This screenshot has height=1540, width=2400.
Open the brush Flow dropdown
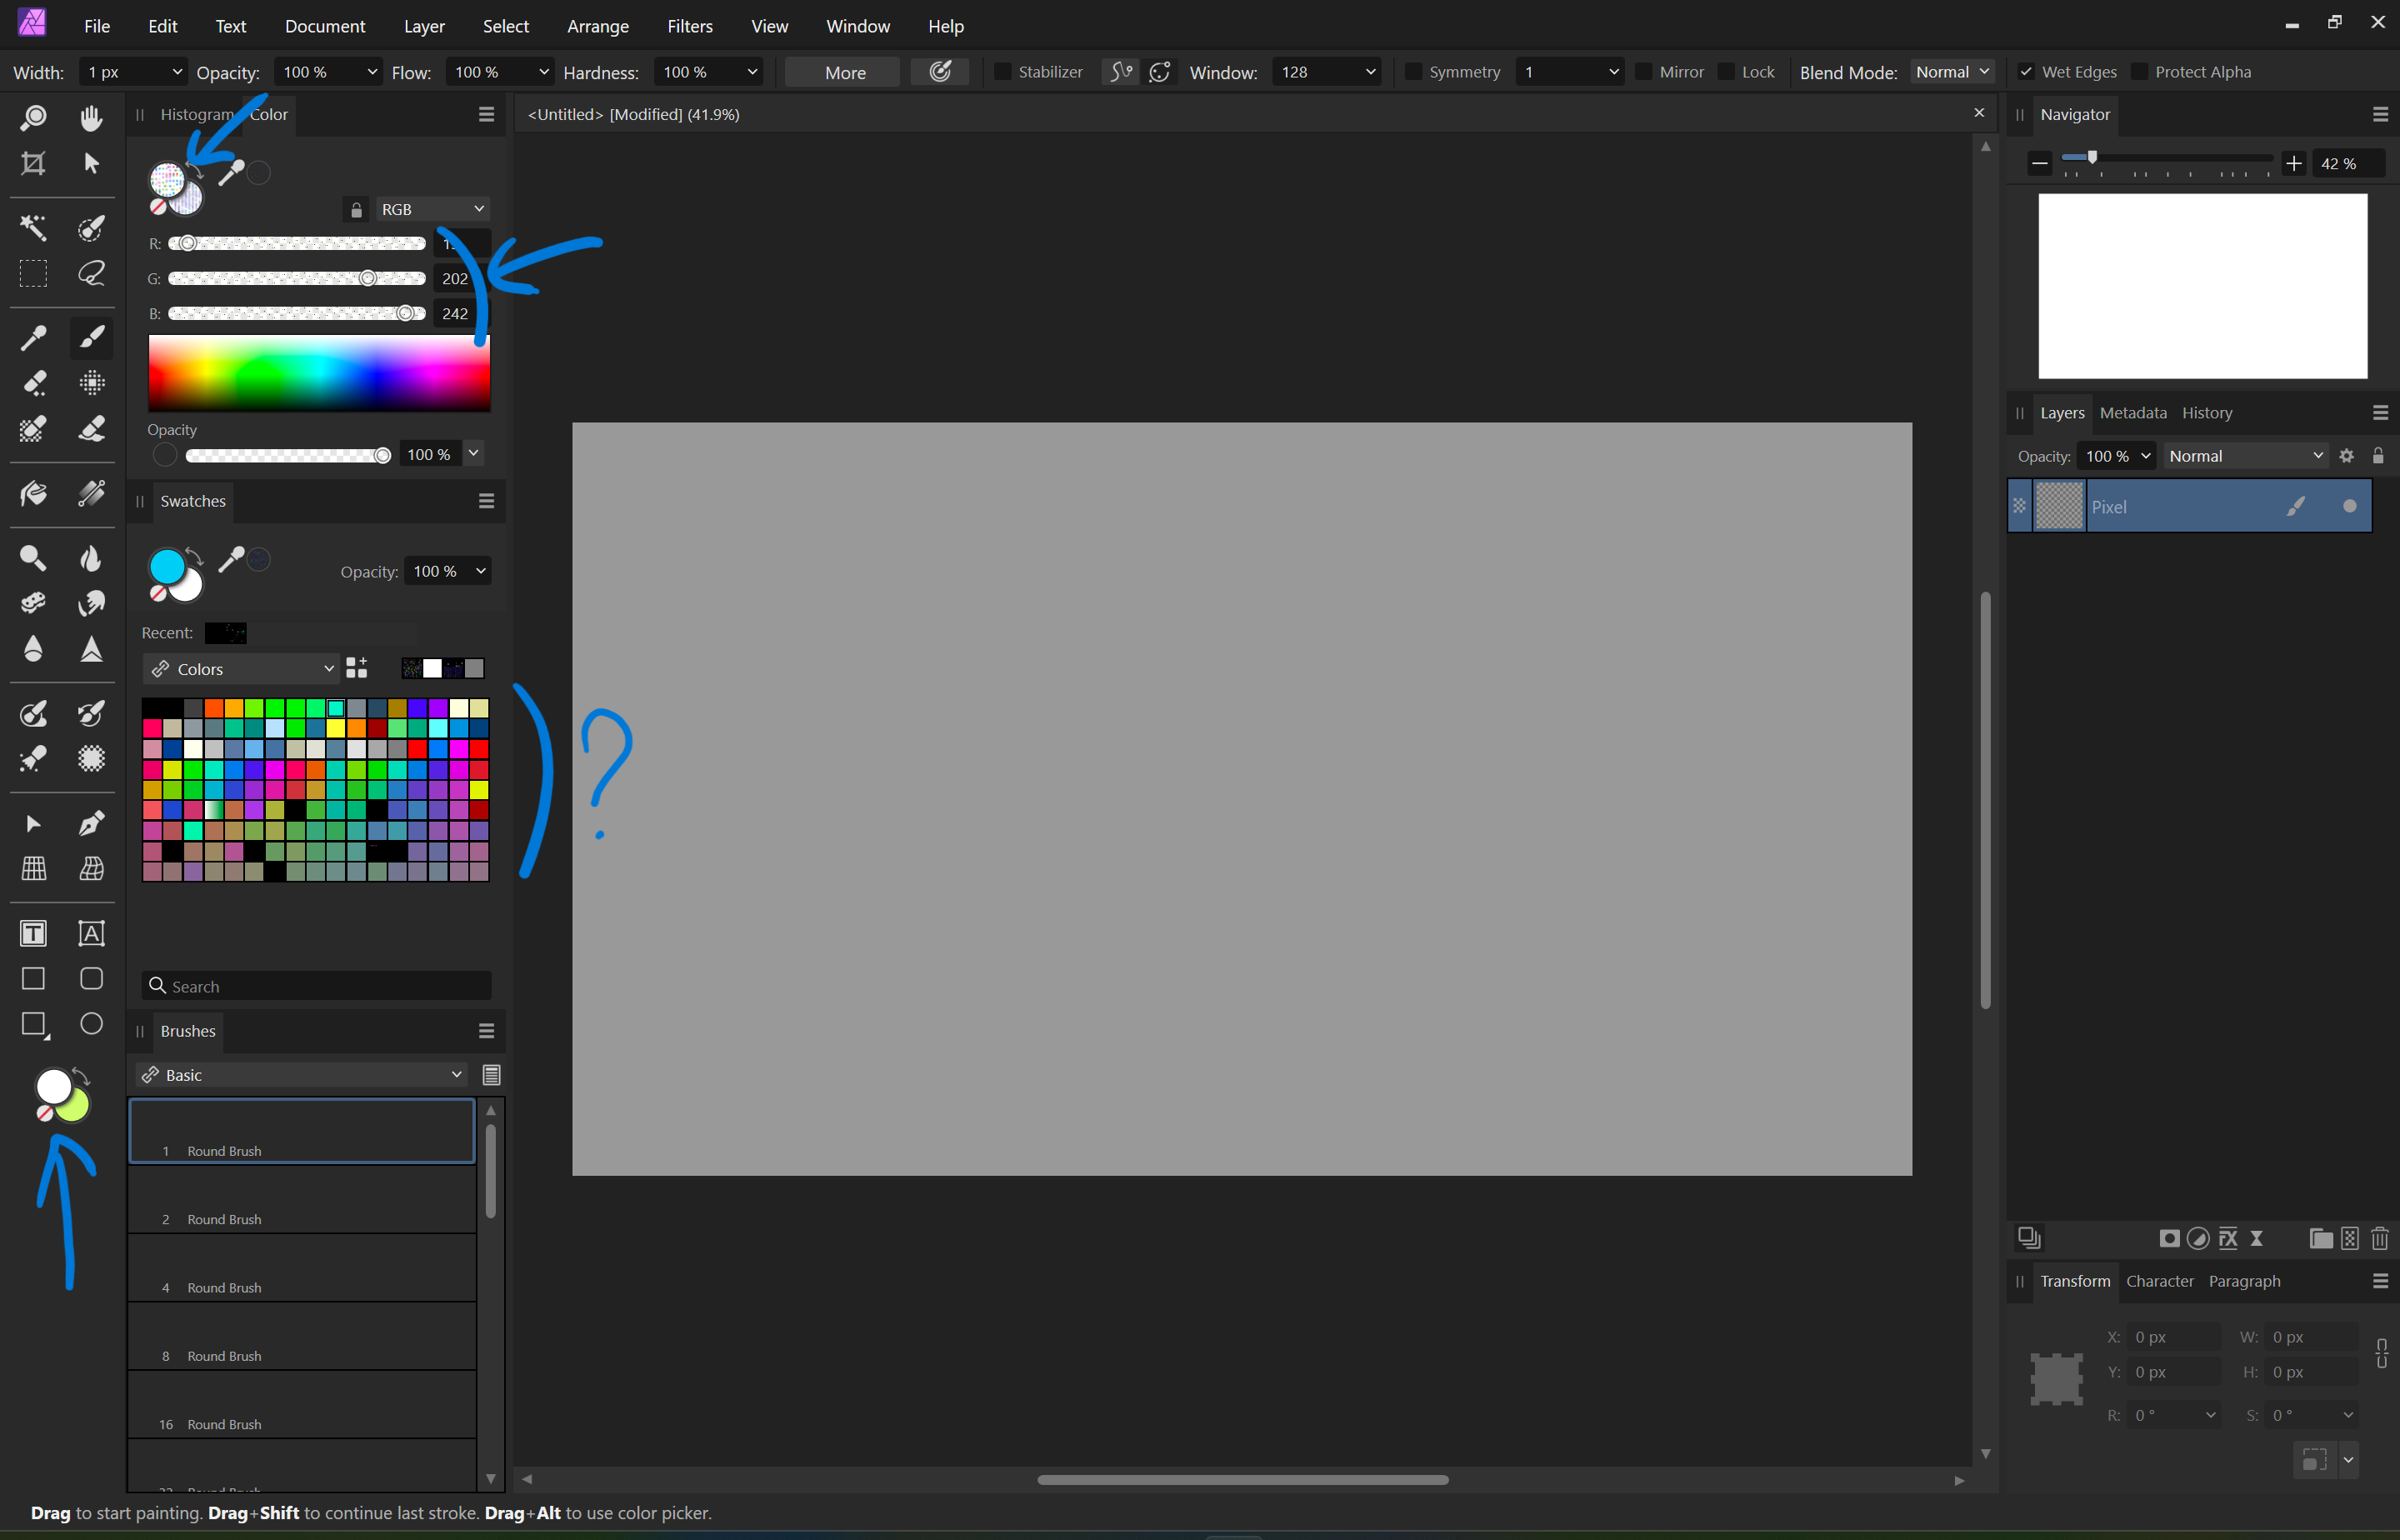tap(543, 72)
